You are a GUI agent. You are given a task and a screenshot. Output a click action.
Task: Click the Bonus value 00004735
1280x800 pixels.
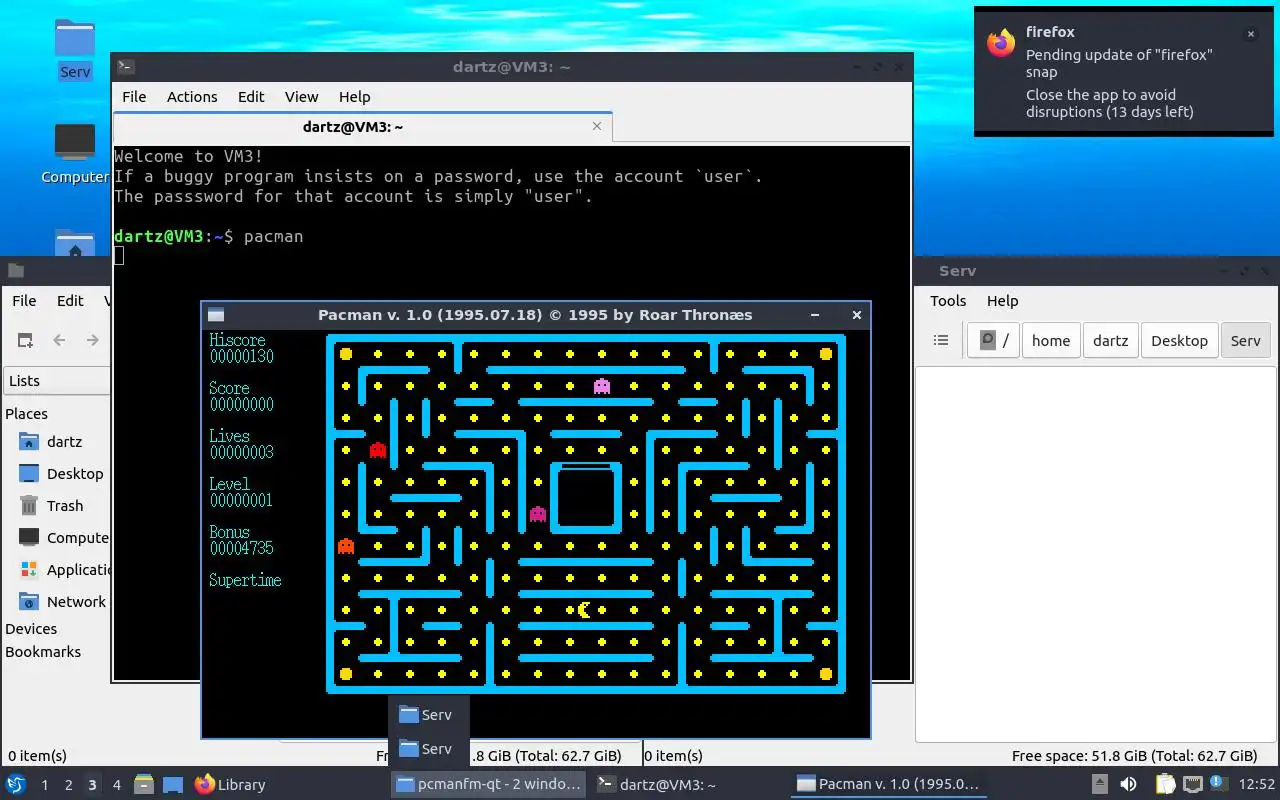pos(242,549)
